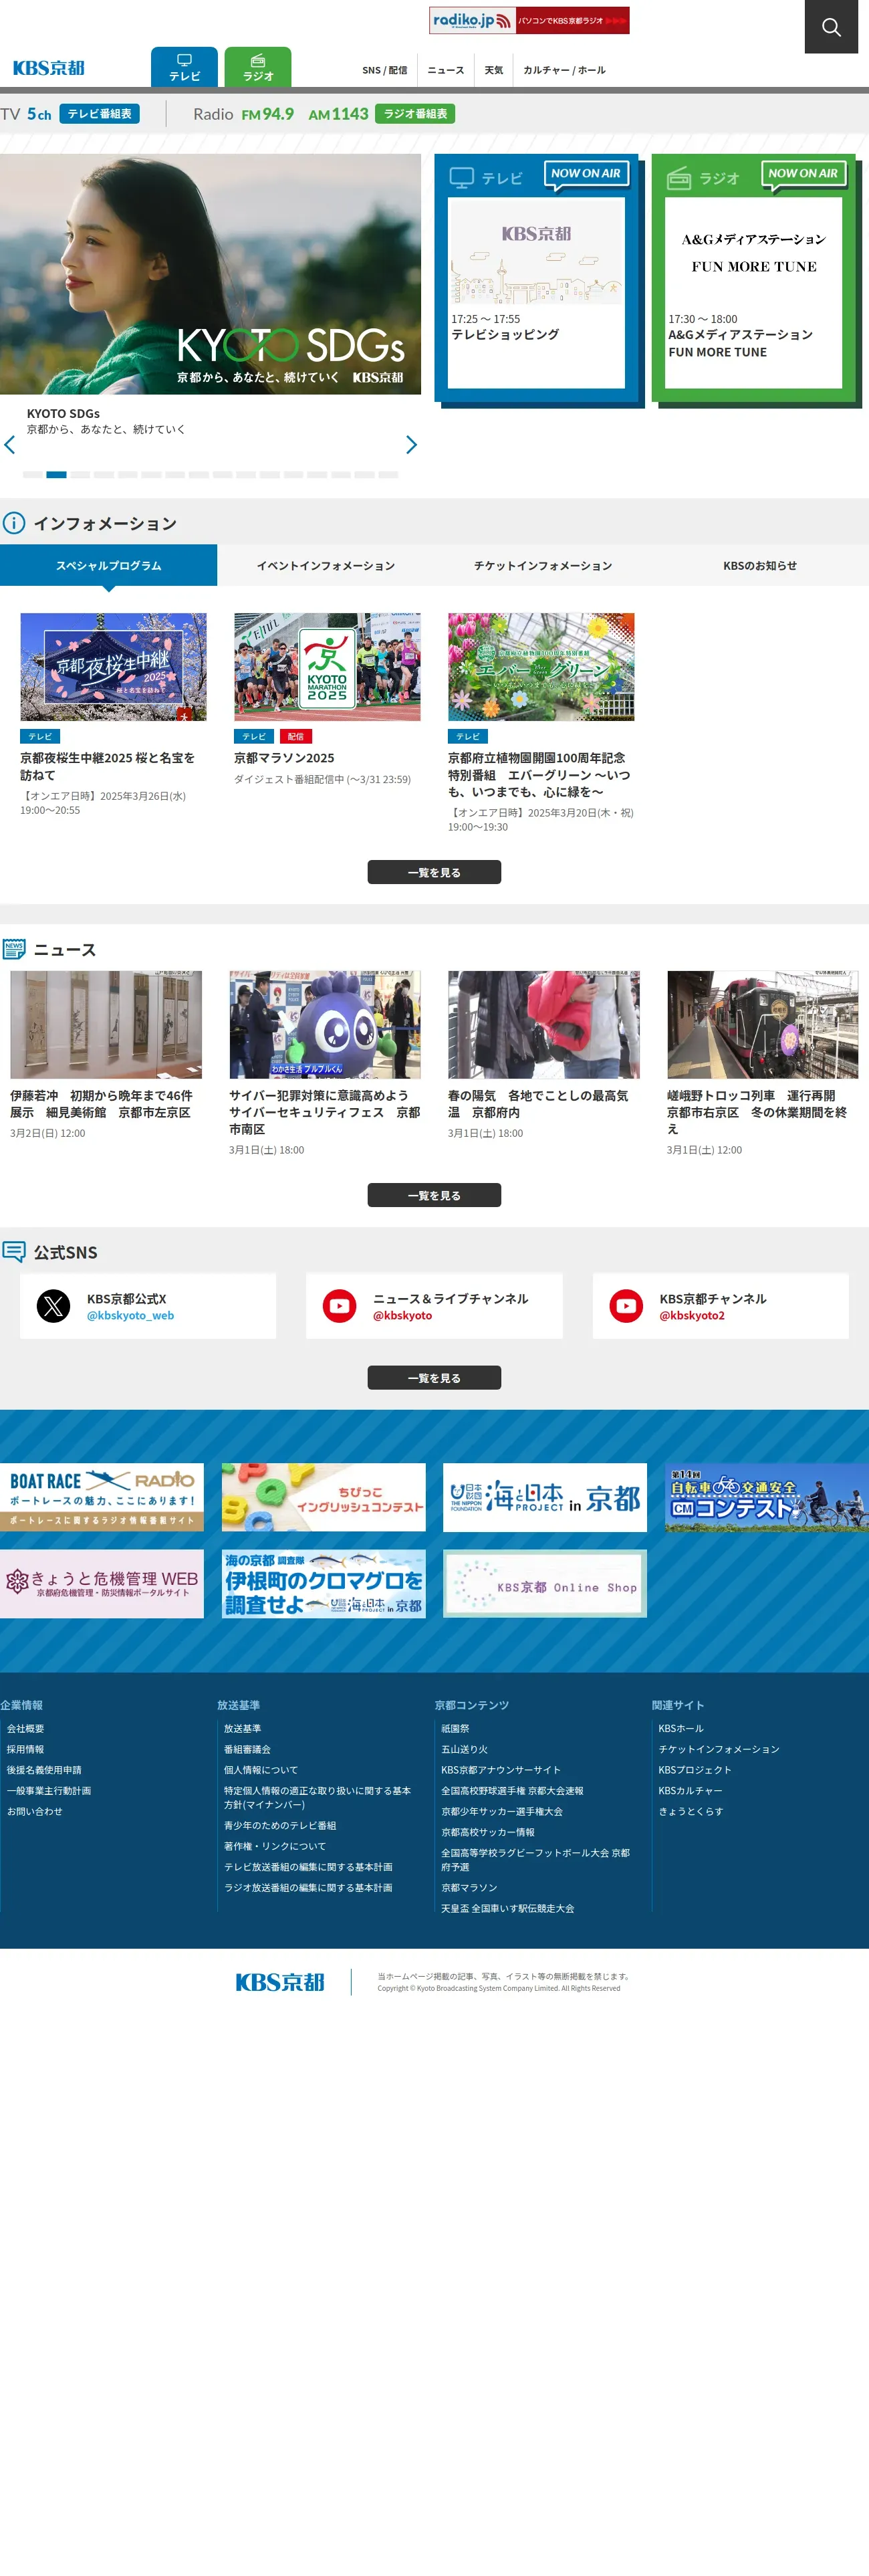
Task: Open the 伊根町のクロマグロを調査せよ banner
Action: coord(324,1584)
